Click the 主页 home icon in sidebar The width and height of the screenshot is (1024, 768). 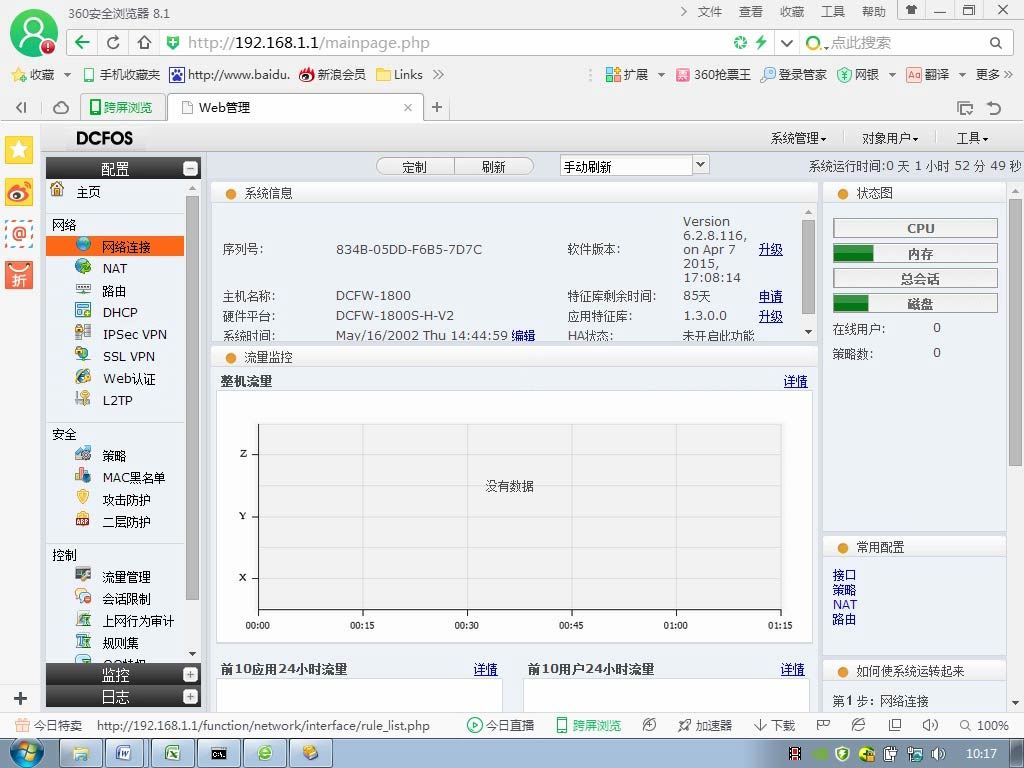[57, 189]
